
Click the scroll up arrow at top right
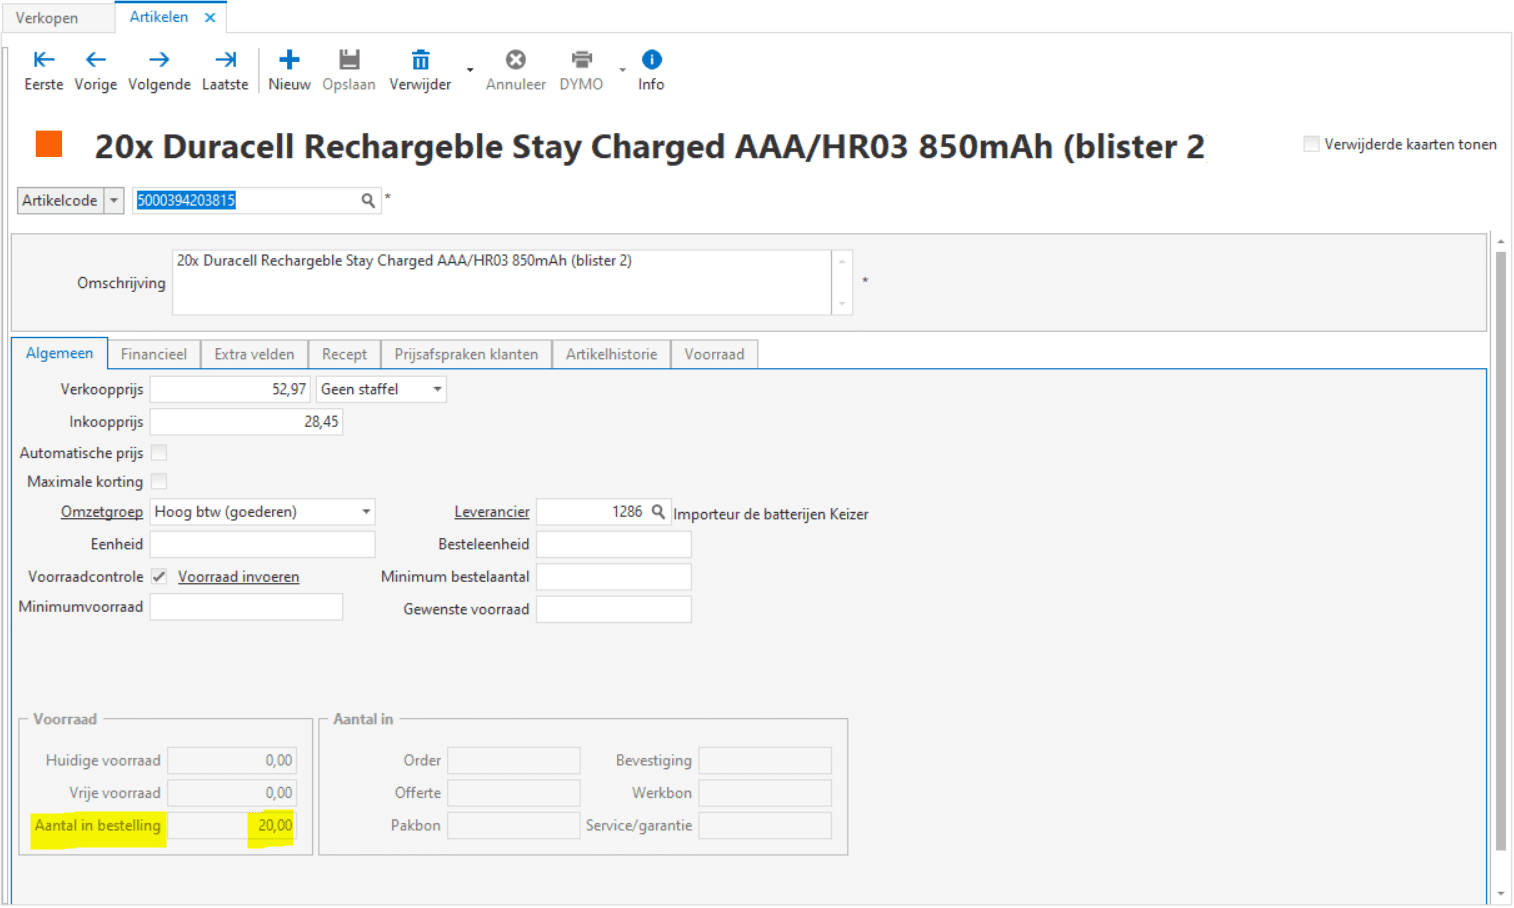coord(1500,242)
